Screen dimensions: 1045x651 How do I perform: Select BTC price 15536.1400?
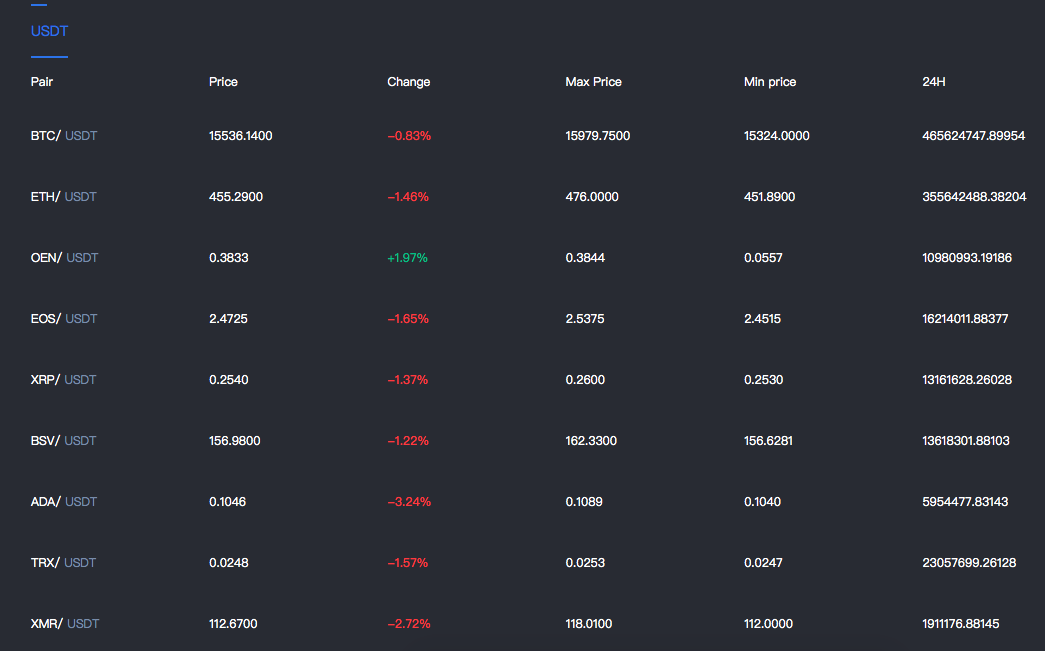(241, 136)
